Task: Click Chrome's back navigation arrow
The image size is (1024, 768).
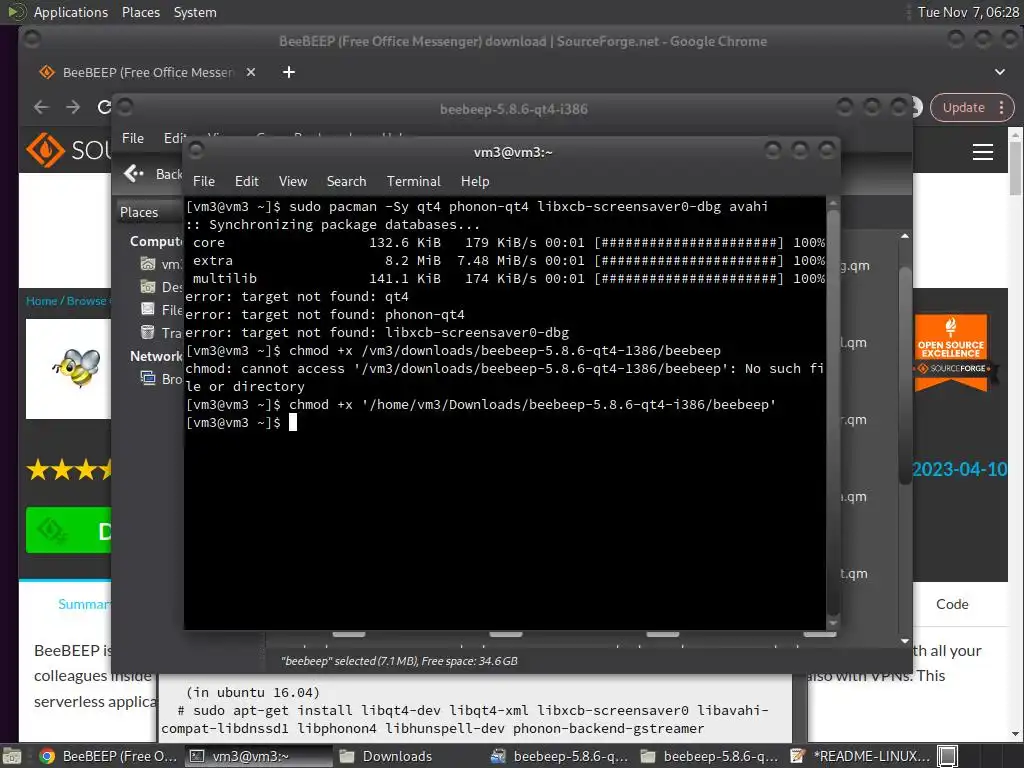Action: [41, 107]
